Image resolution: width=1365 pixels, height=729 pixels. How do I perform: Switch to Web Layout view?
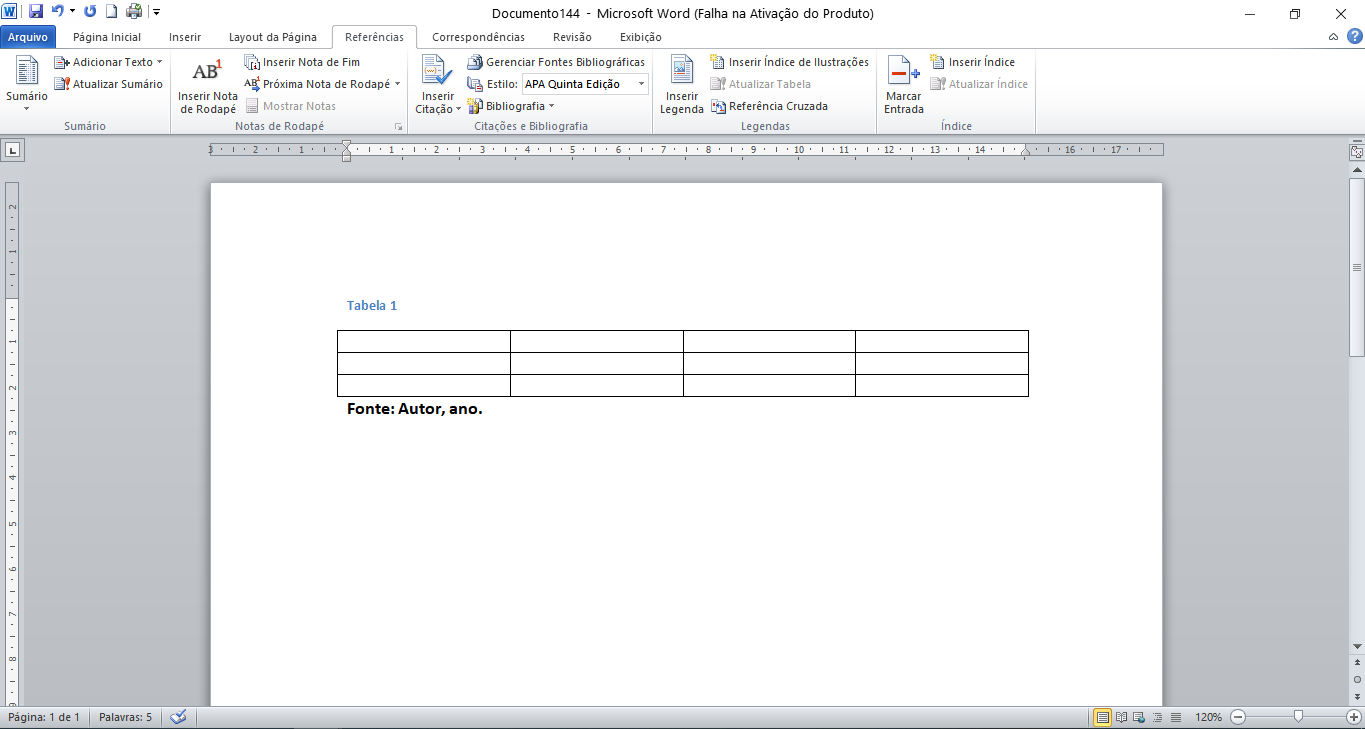click(1140, 717)
